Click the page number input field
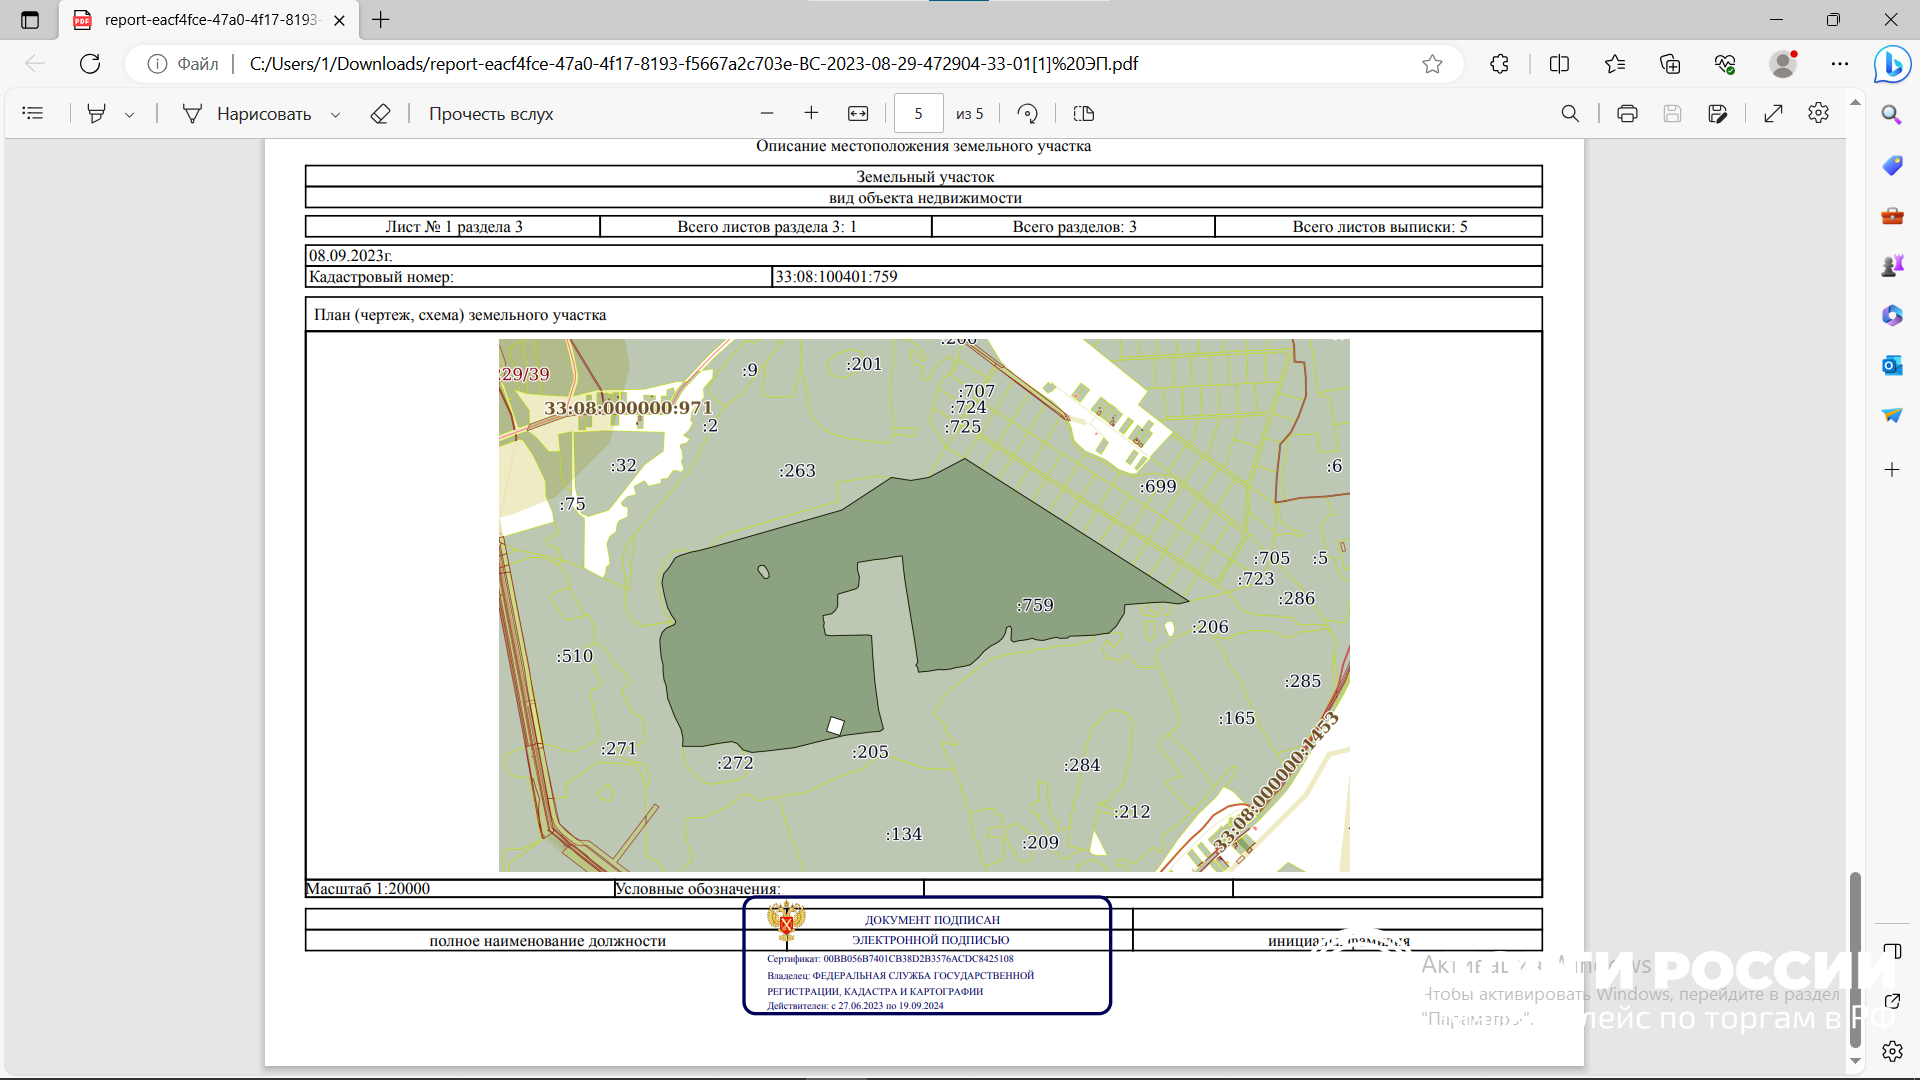The width and height of the screenshot is (1920, 1080). click(x=918, y=114)
